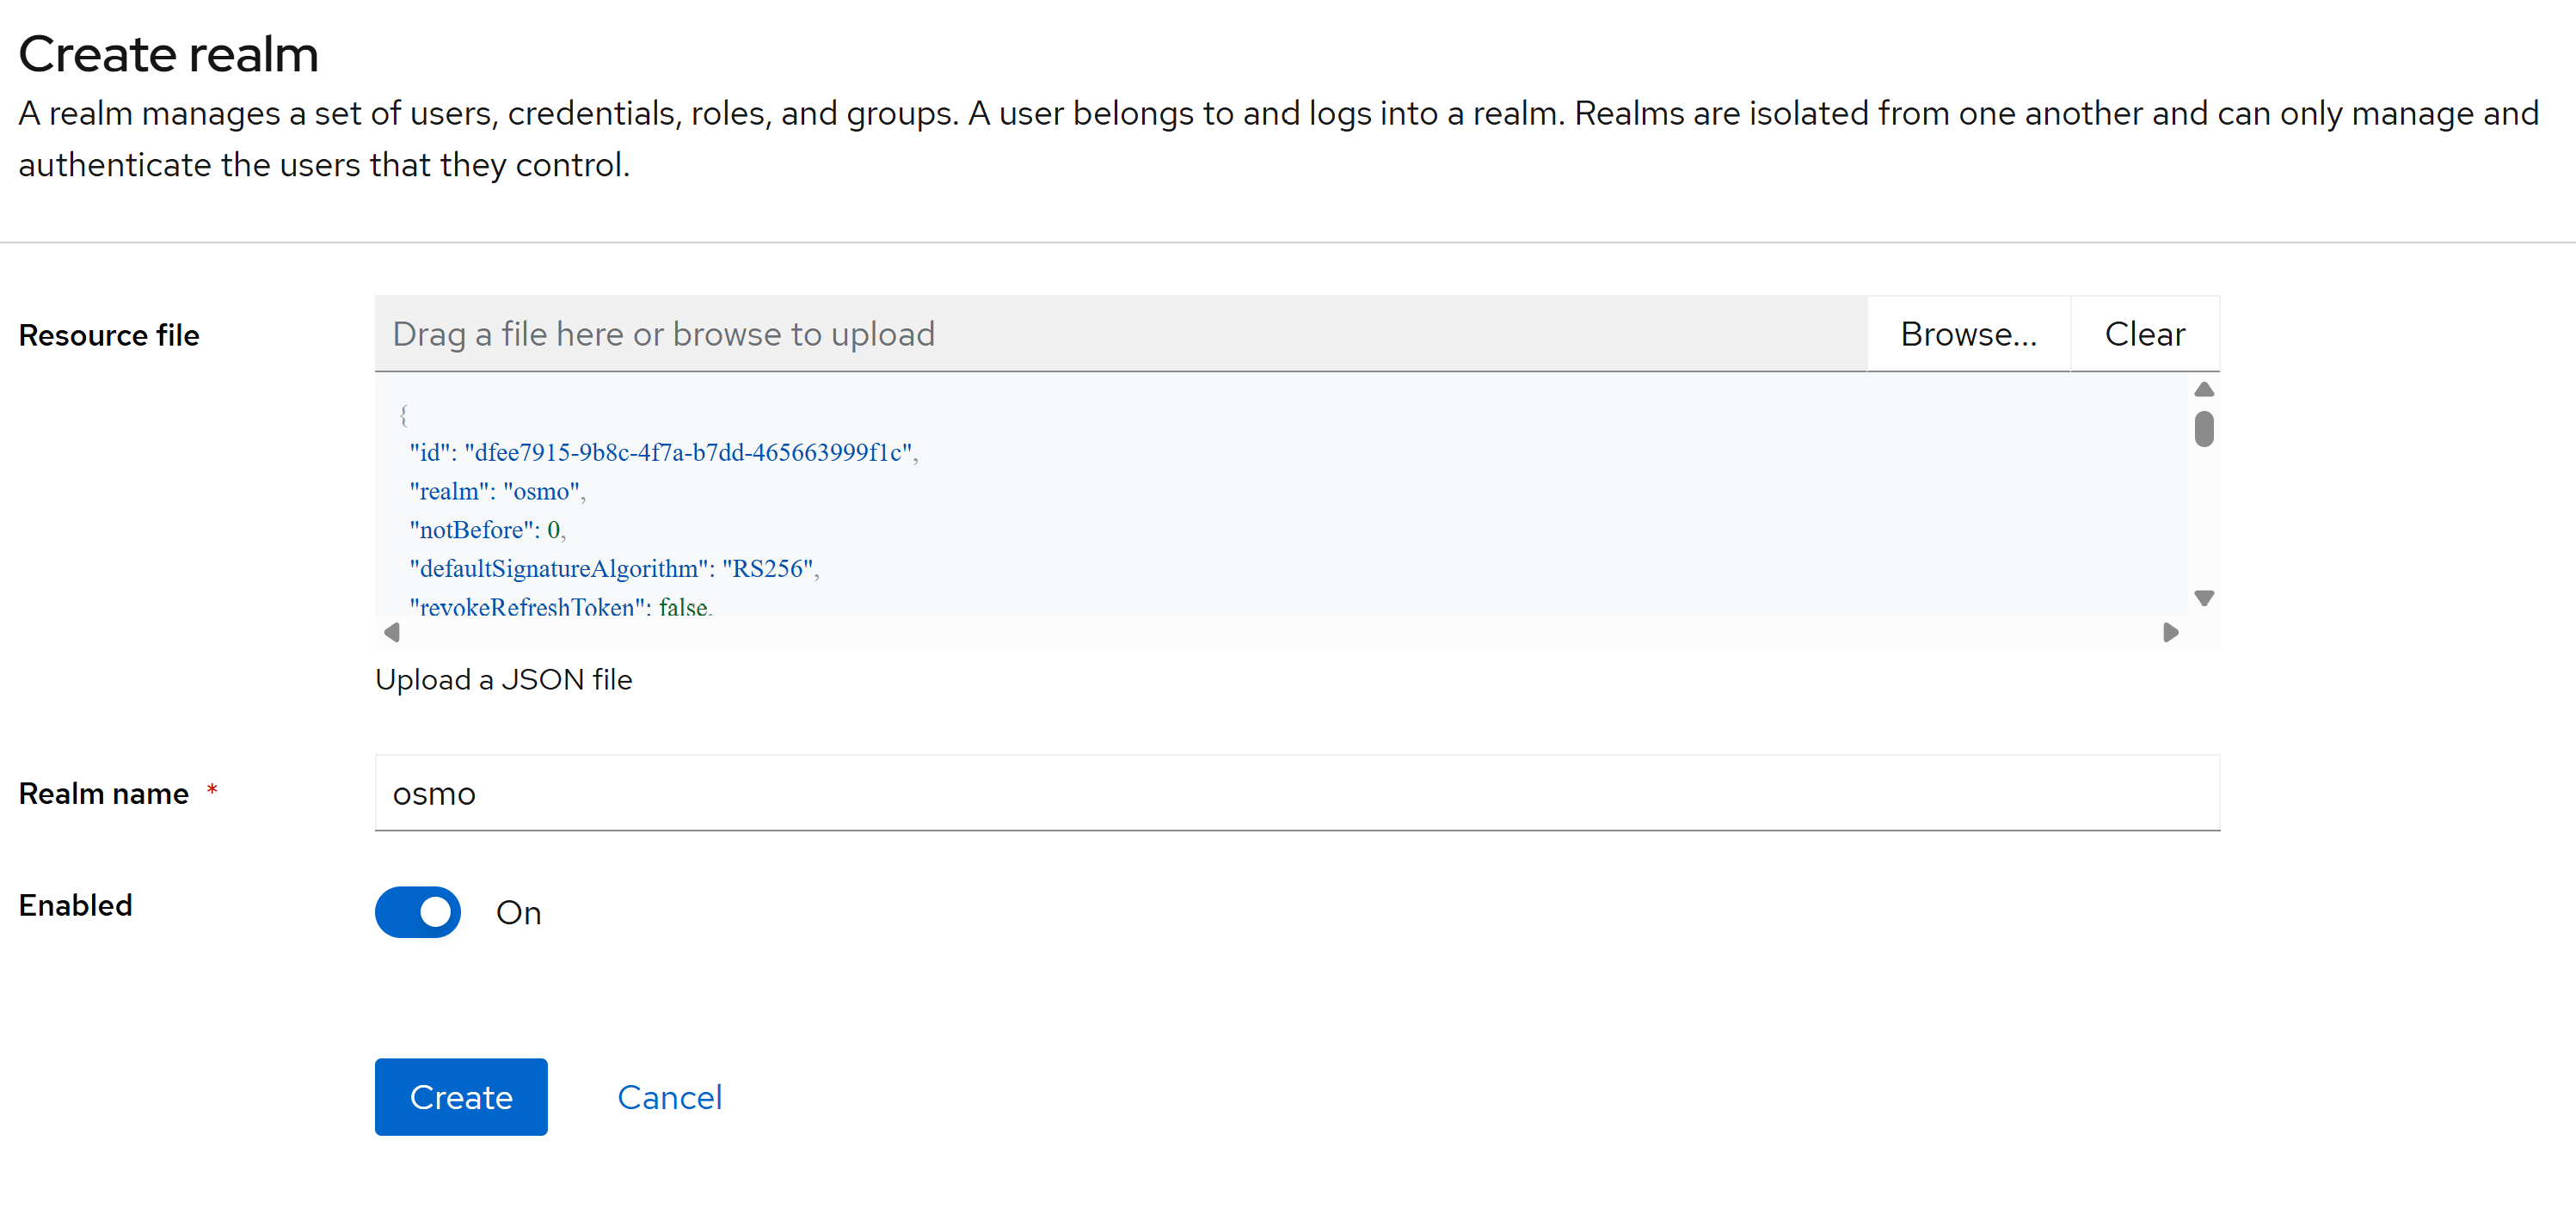This screenshot has height=1208, width=2576.
Task: Click the drag-a-file filename field
Action: coord(1120,334)
